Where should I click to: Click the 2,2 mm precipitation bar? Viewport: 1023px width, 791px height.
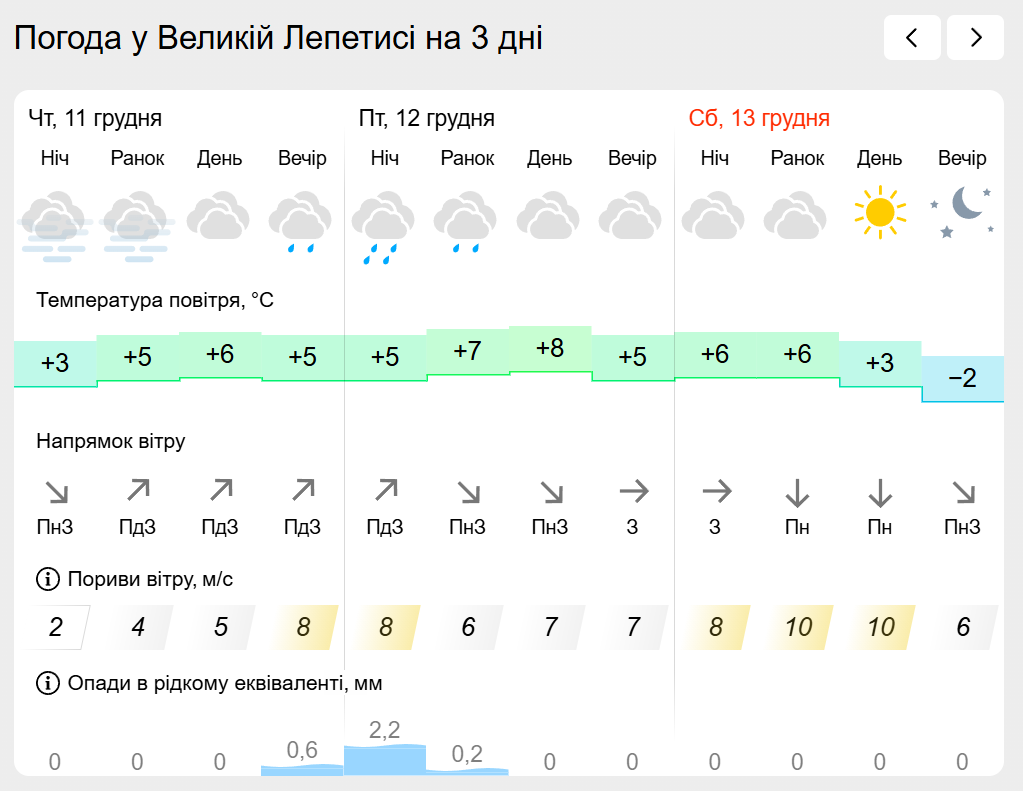pos(385,758)
